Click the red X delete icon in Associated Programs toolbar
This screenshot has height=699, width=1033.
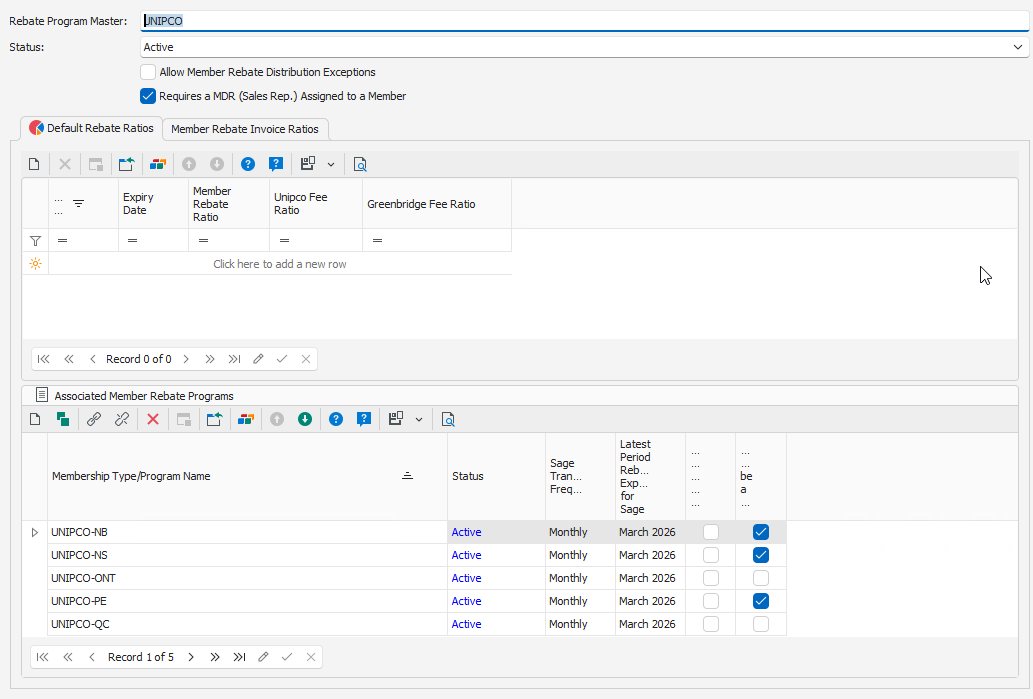[153, 419]
